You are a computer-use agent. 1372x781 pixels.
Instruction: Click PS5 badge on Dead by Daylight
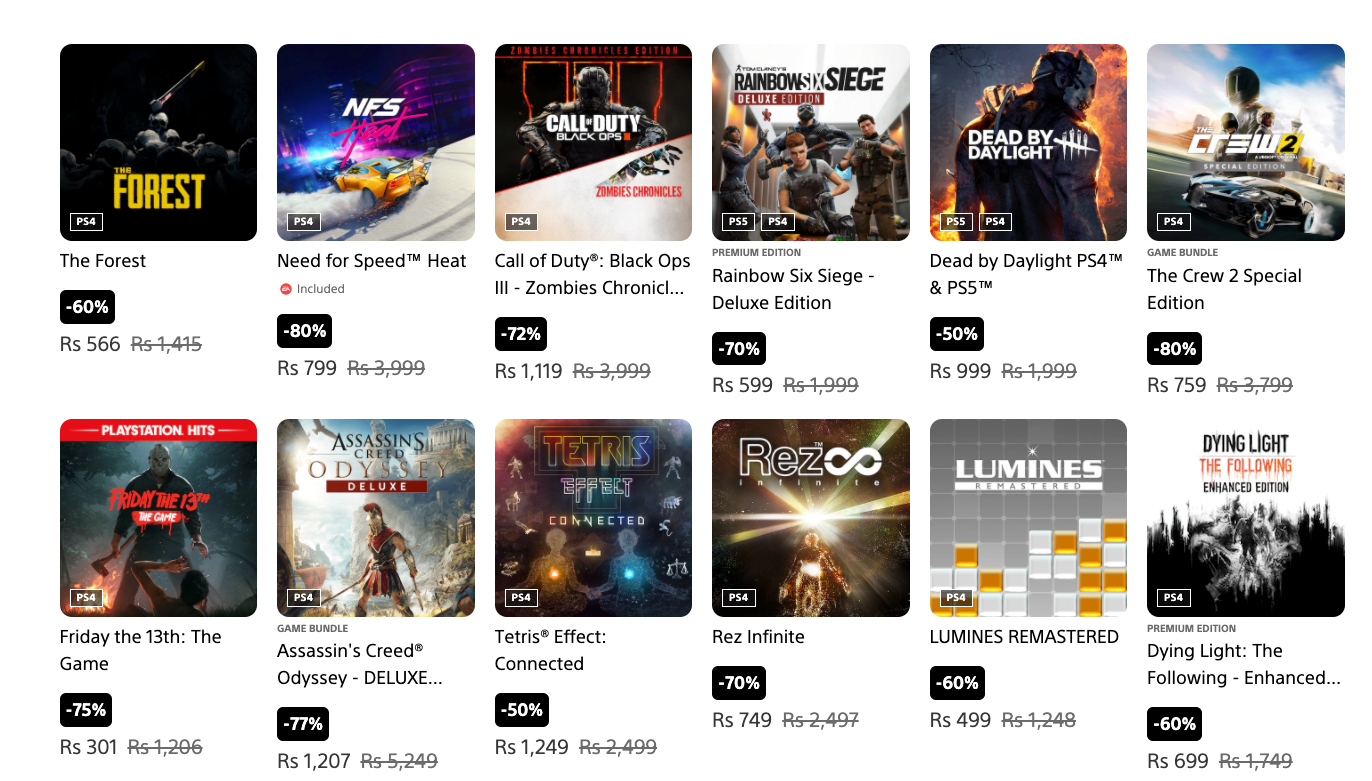[956, 222]
